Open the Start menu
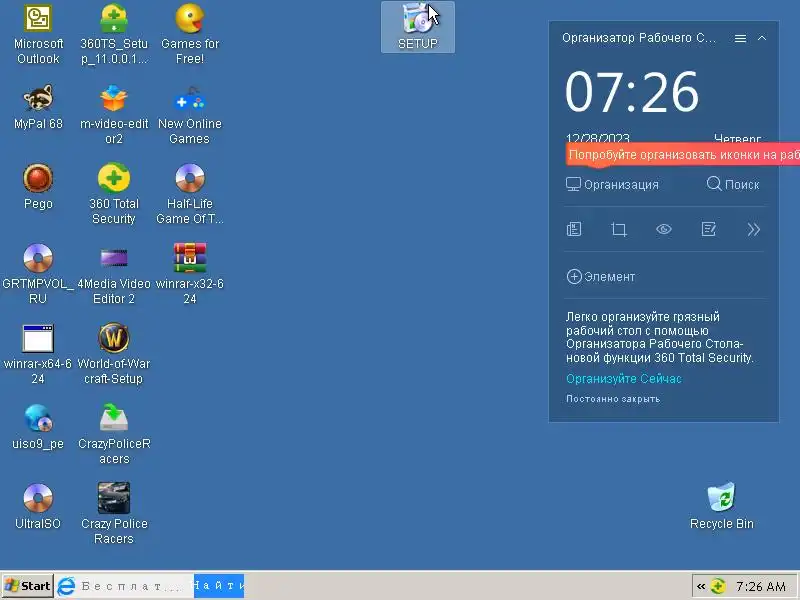800x600 pixels. coord(28,586)
